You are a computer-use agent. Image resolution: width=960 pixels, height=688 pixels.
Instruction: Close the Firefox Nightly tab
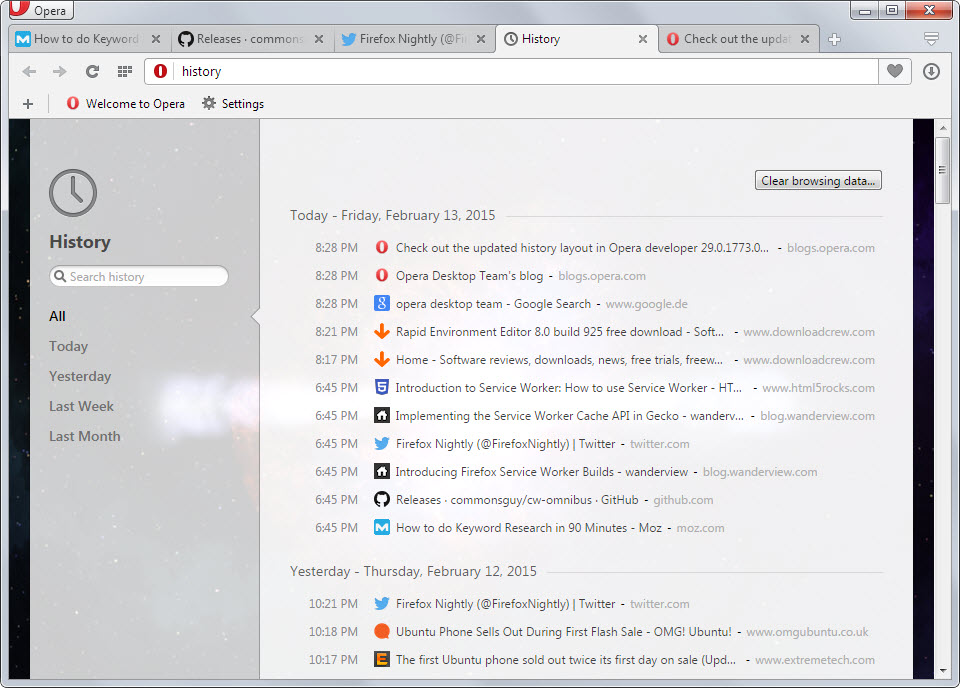(x=481, y=39)
